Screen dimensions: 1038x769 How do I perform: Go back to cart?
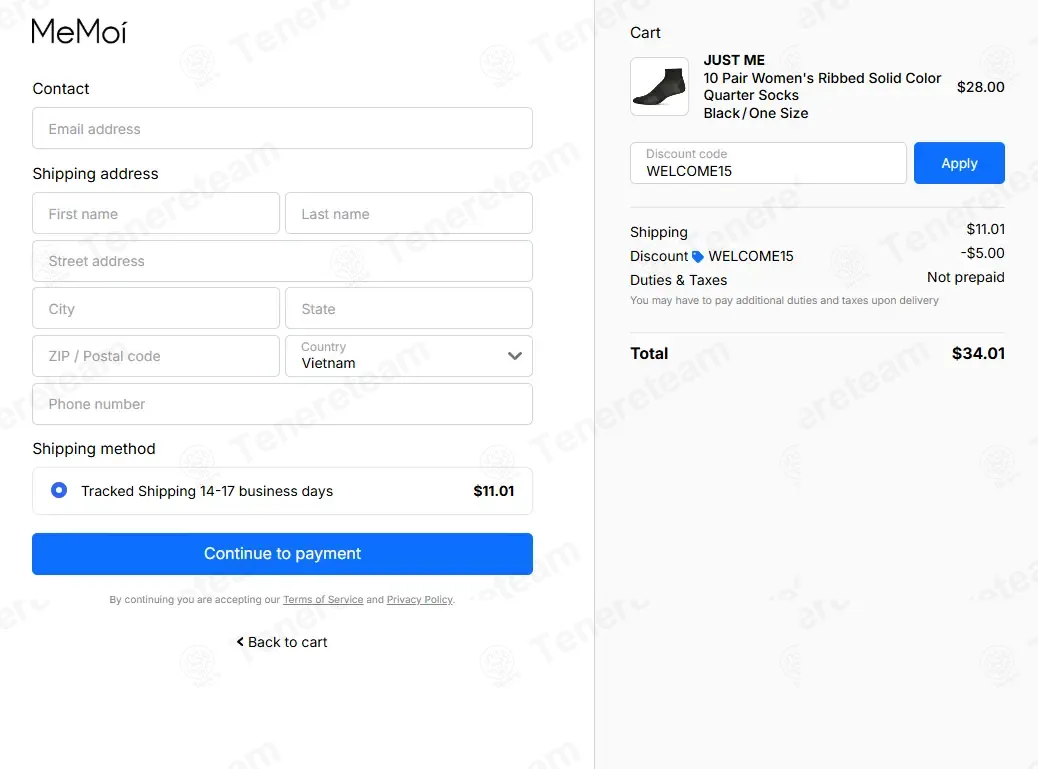tap(282, 642)
